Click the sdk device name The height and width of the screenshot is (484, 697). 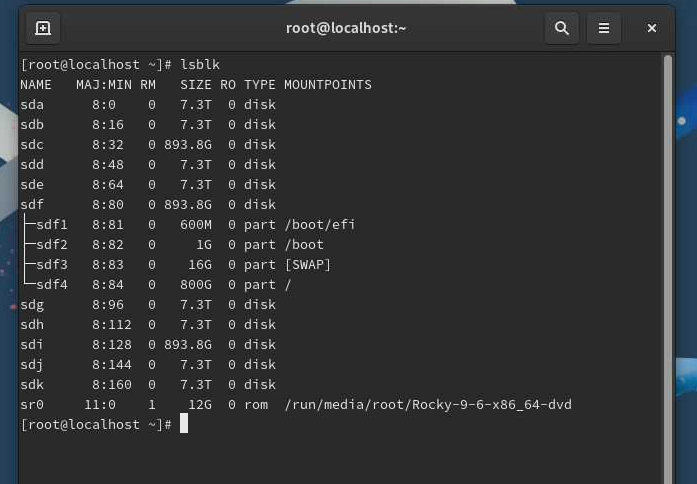tap(32, 385)
